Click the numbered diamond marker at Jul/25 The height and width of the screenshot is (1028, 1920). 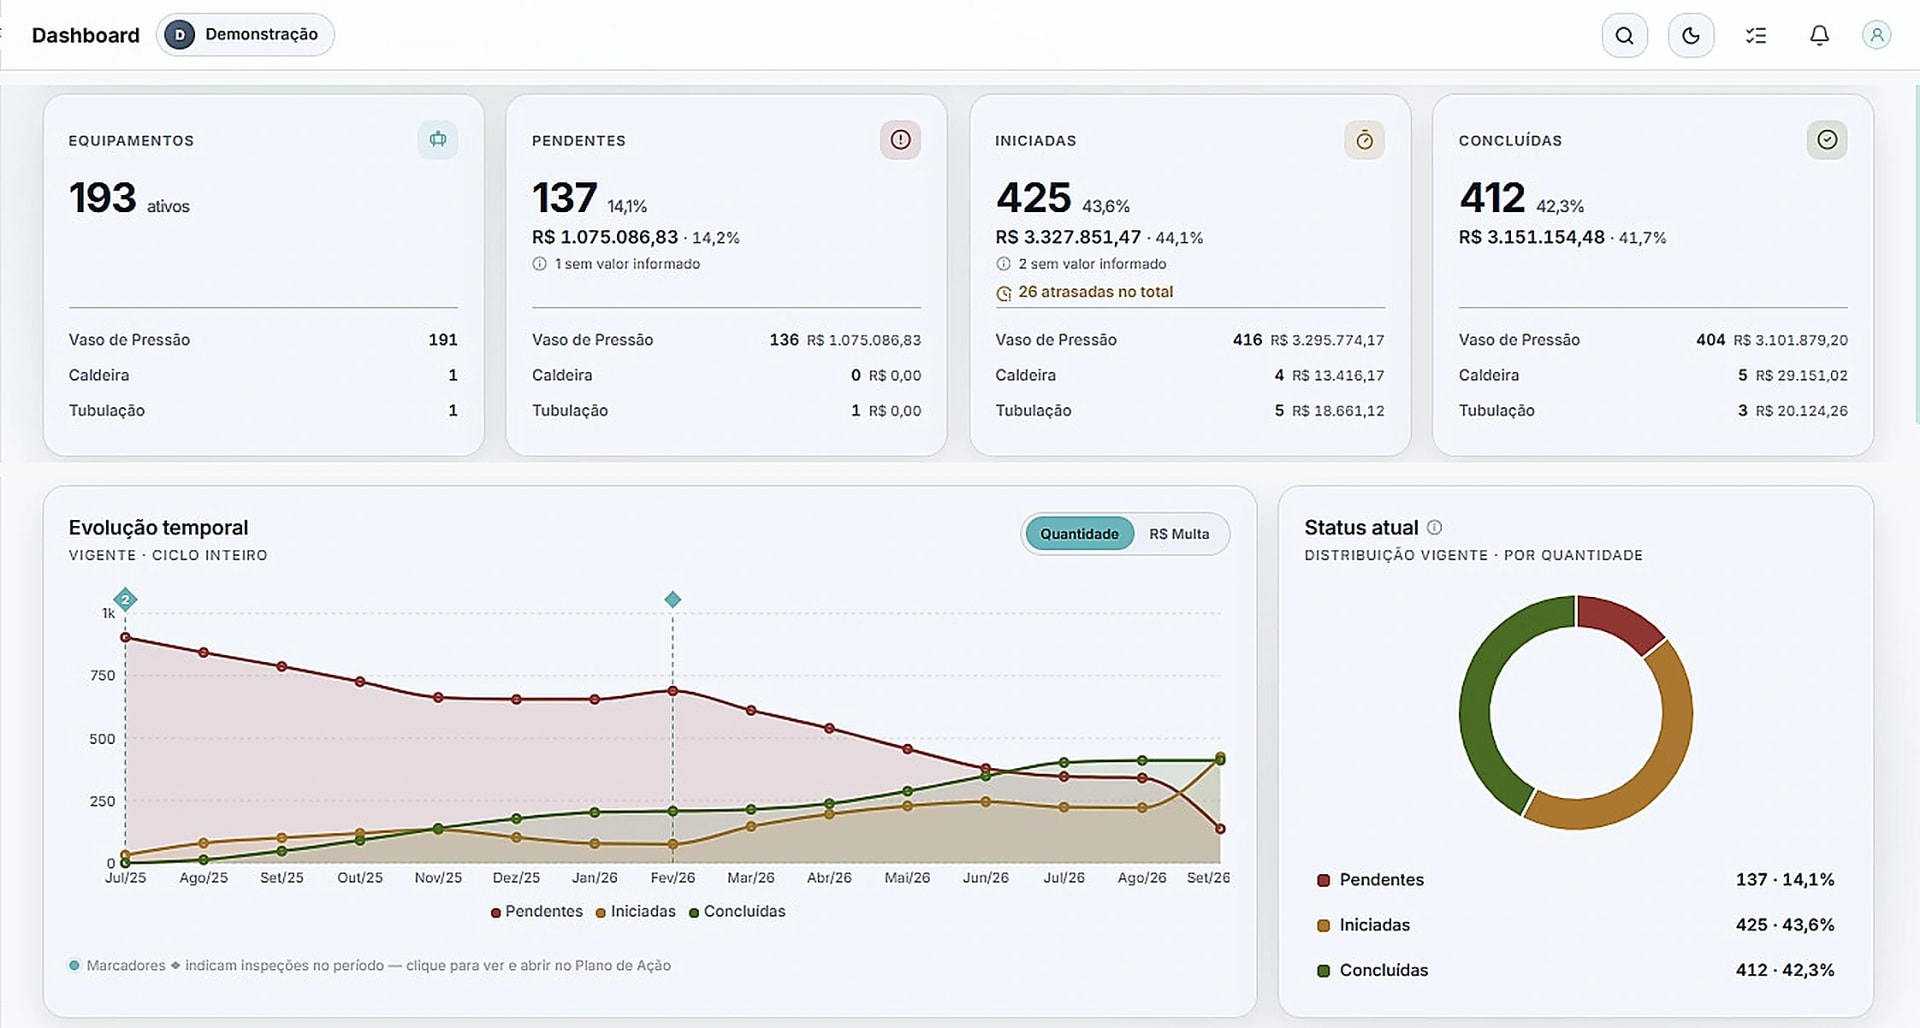[x=125, y=600]
